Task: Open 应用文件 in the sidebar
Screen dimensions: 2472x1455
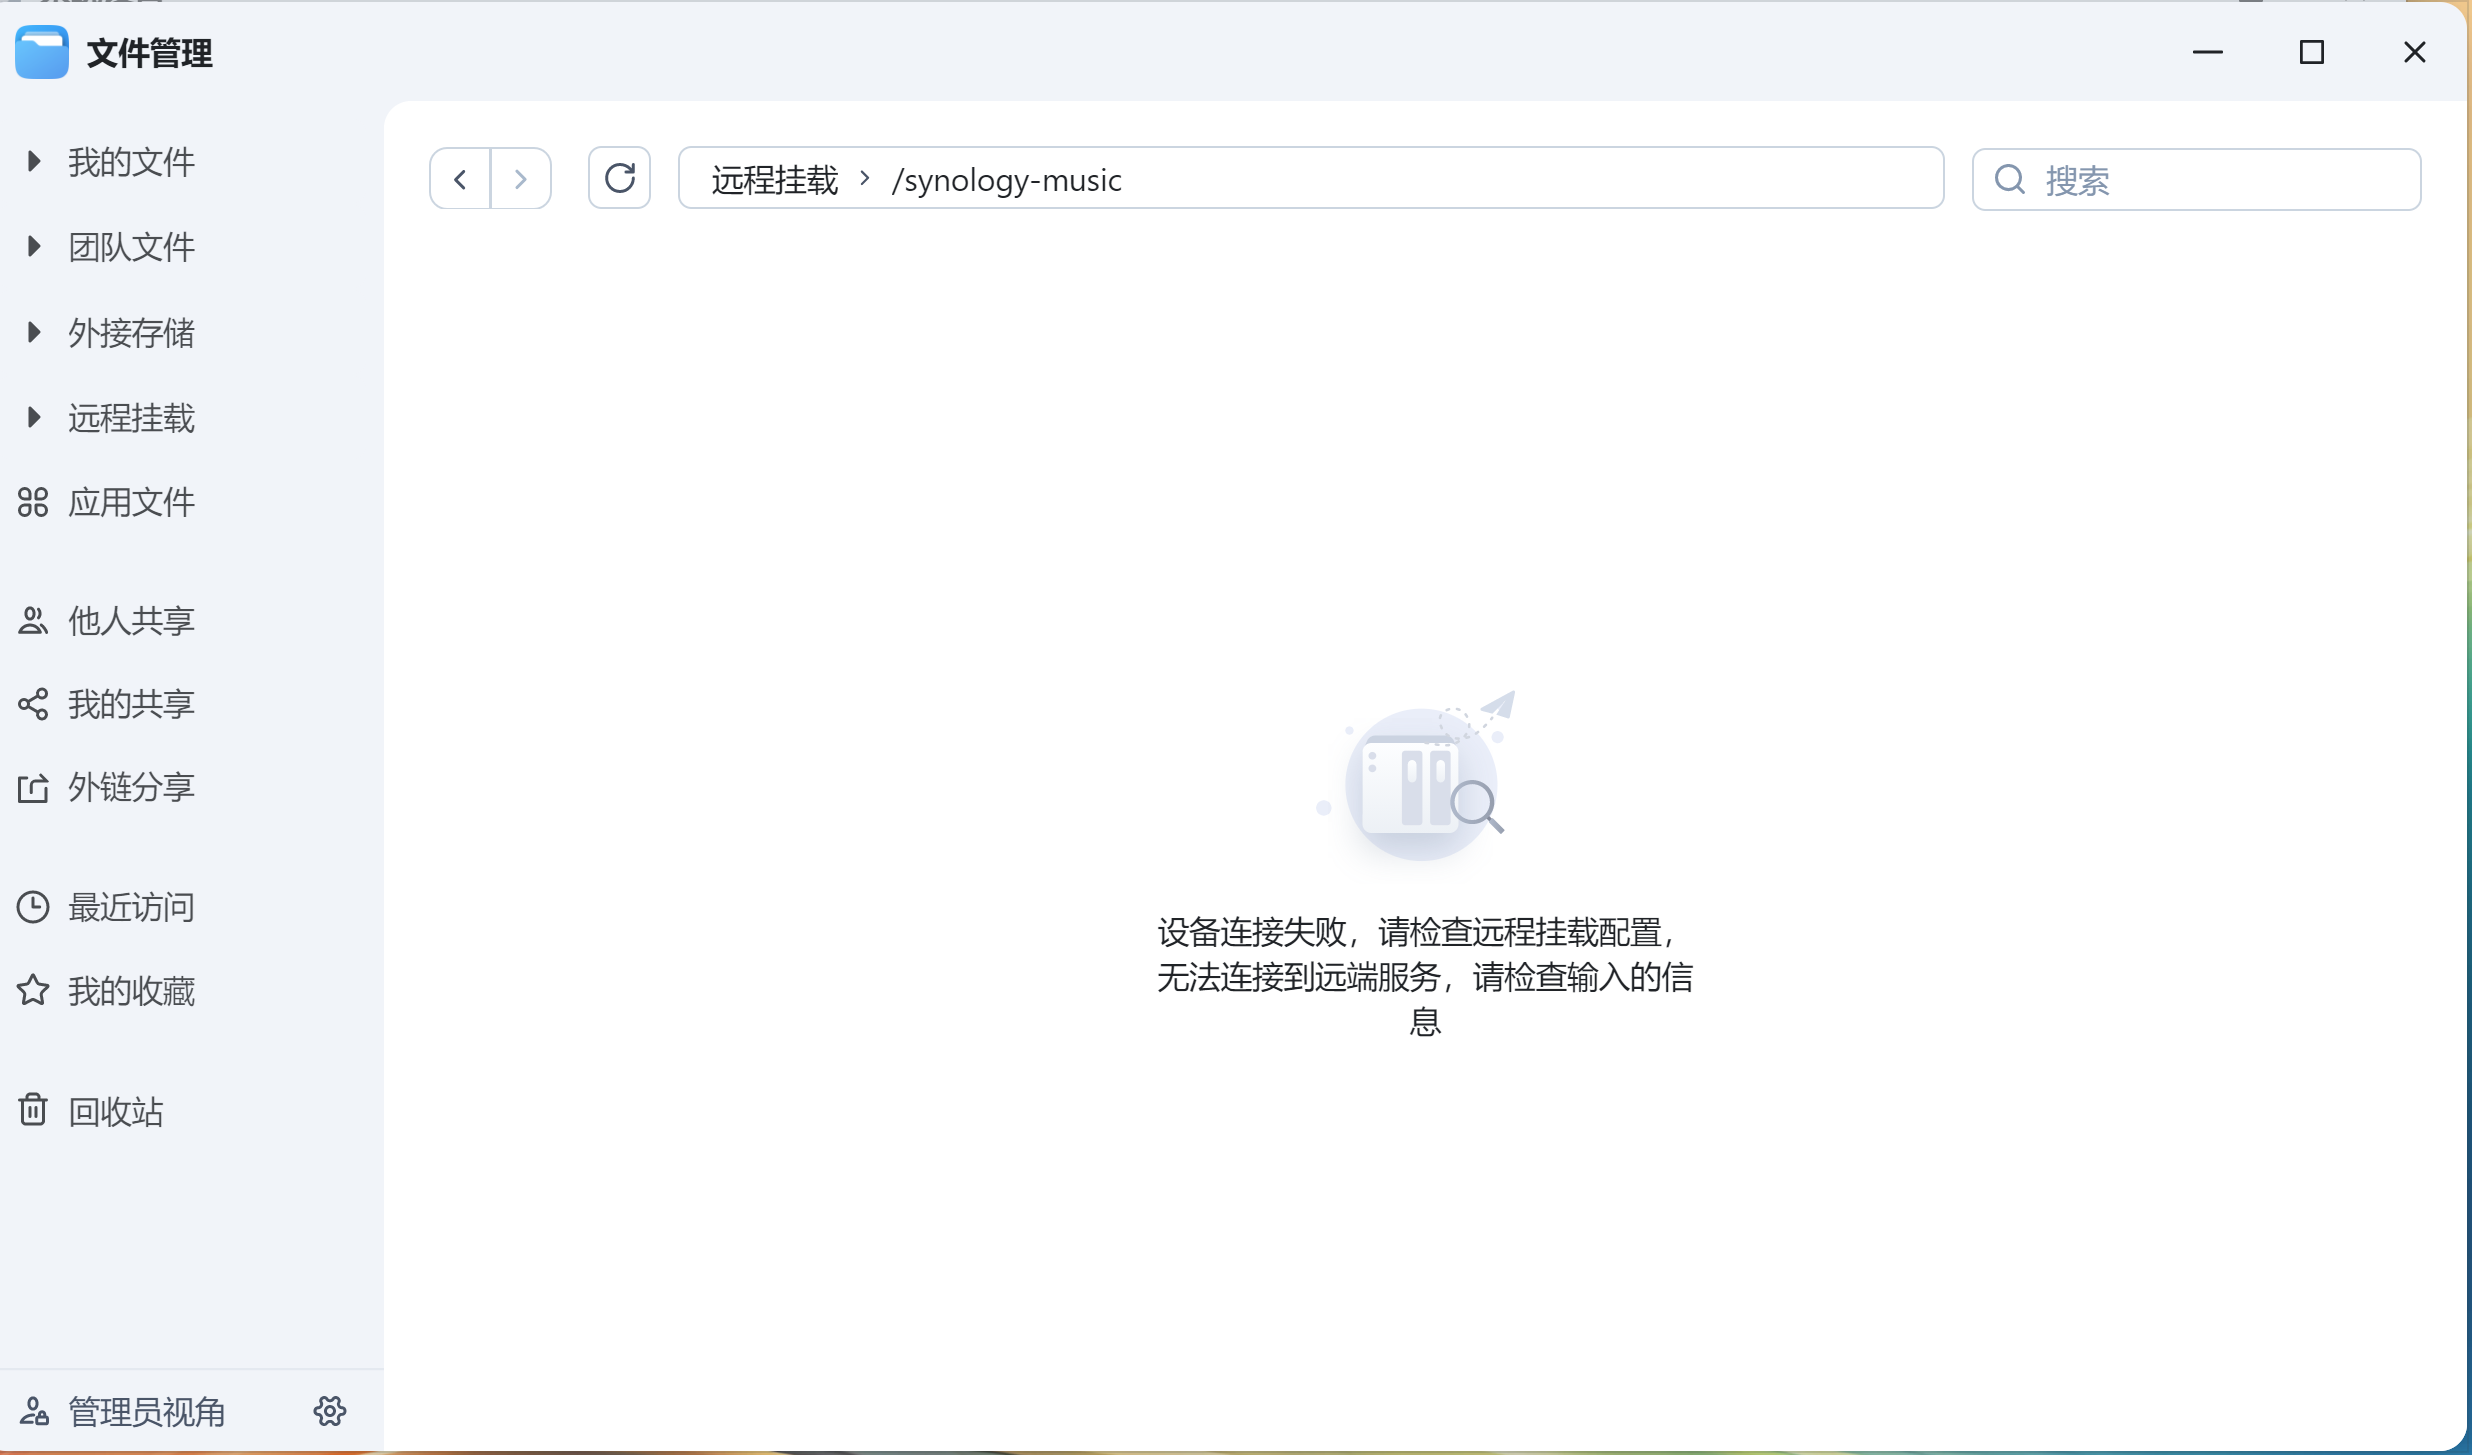Action: pos(130,502)
